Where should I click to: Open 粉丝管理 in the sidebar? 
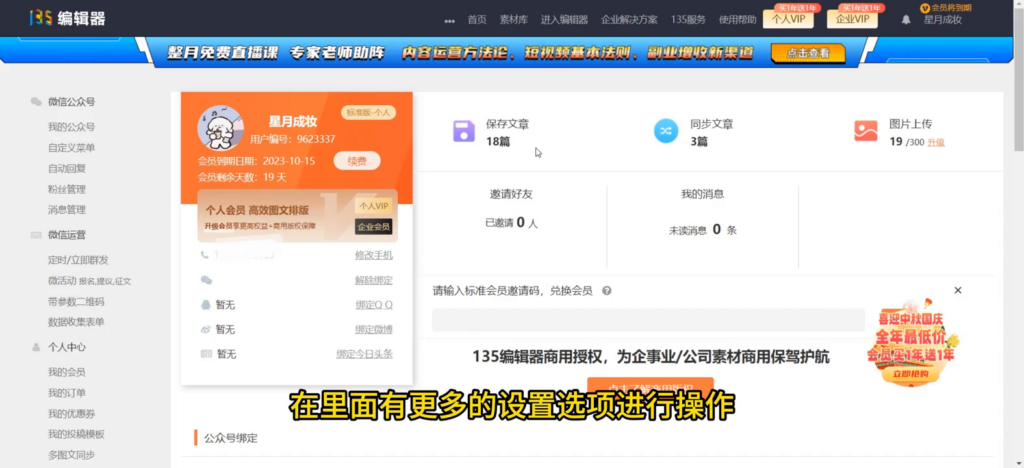(67, 189)
